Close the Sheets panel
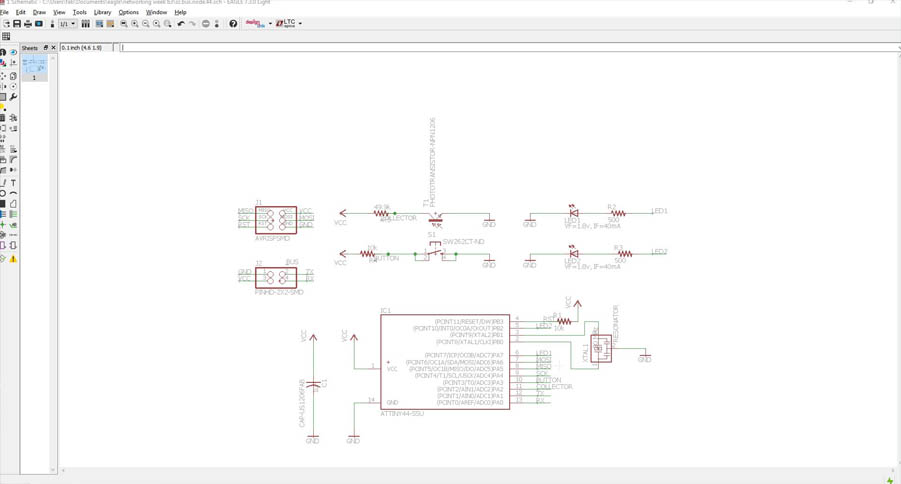This screenshot has width=901, height=484. click(53, 48)
